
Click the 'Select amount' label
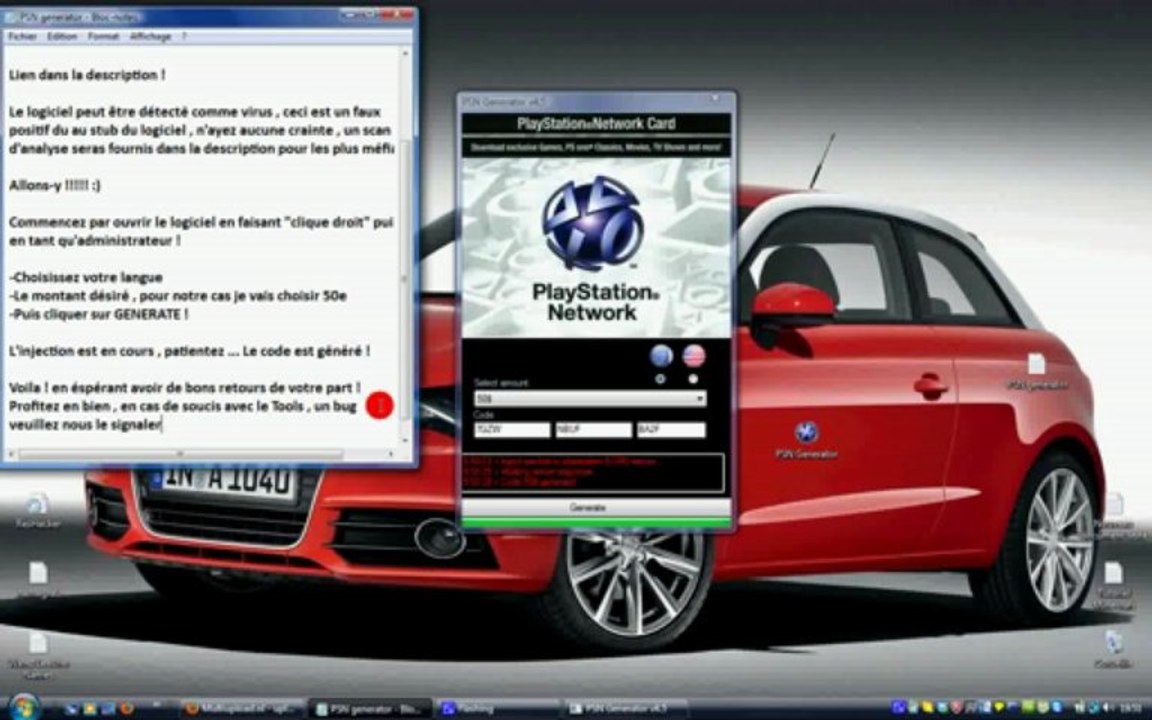[501, 383]
